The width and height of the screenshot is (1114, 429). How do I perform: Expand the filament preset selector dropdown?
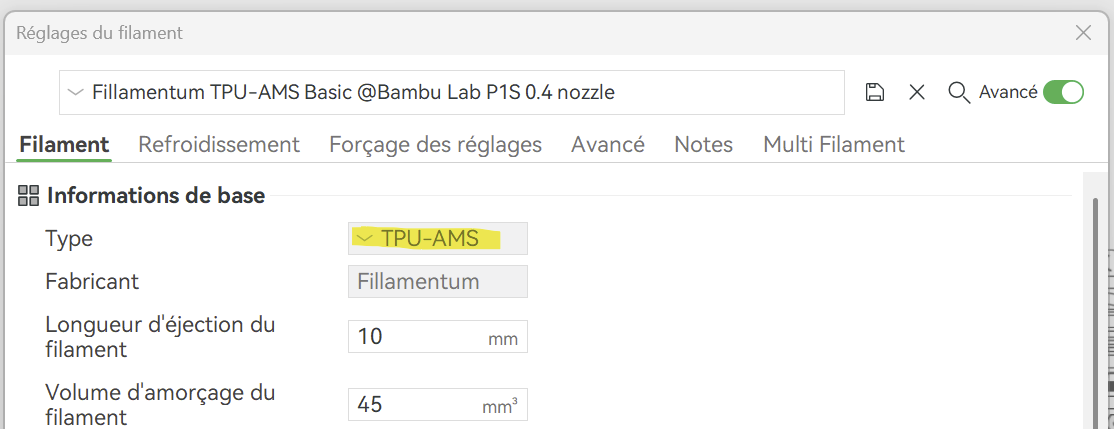click(x=452, y=92)
